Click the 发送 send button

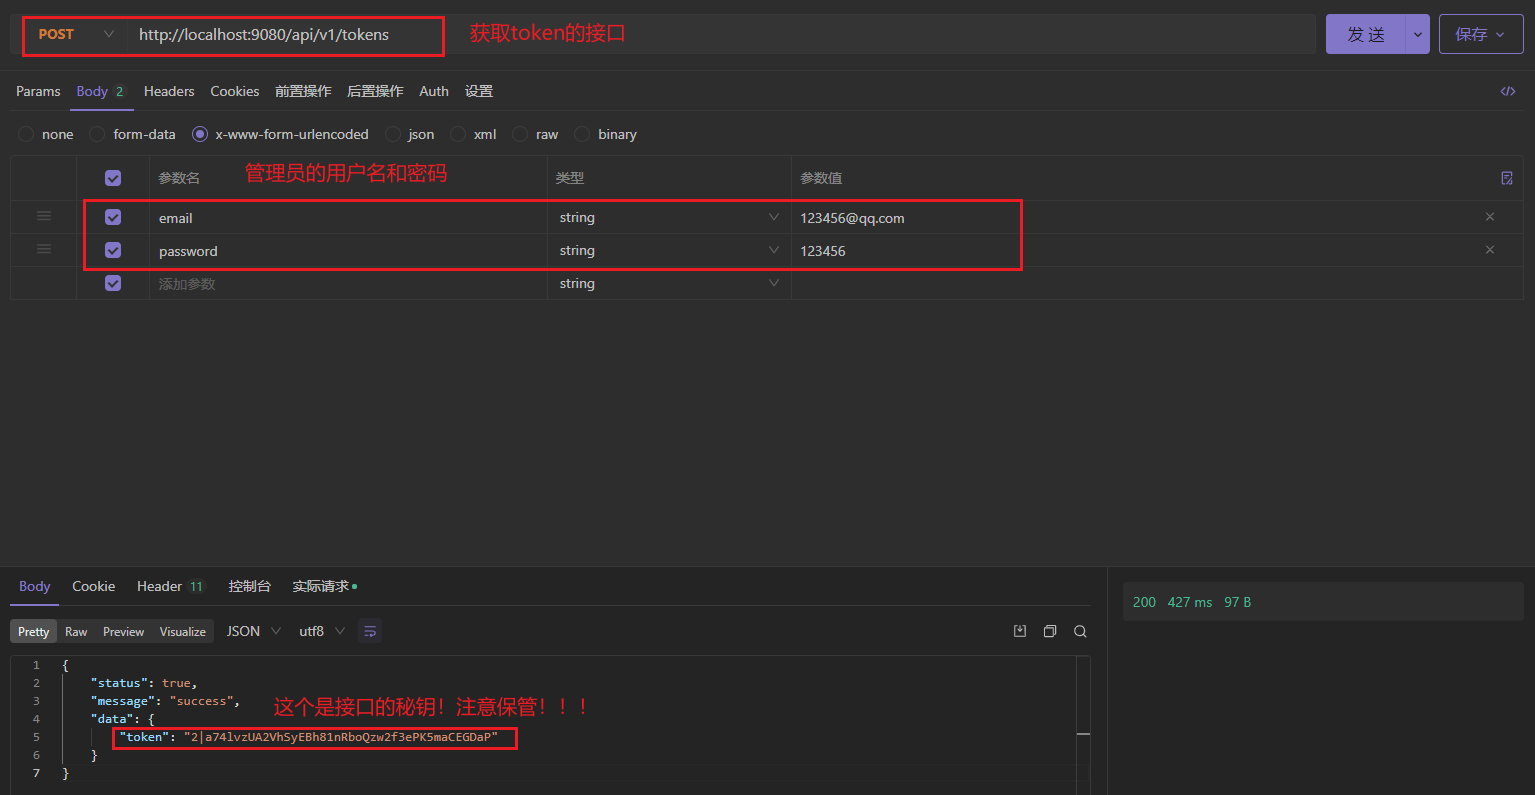(1366, 34)
